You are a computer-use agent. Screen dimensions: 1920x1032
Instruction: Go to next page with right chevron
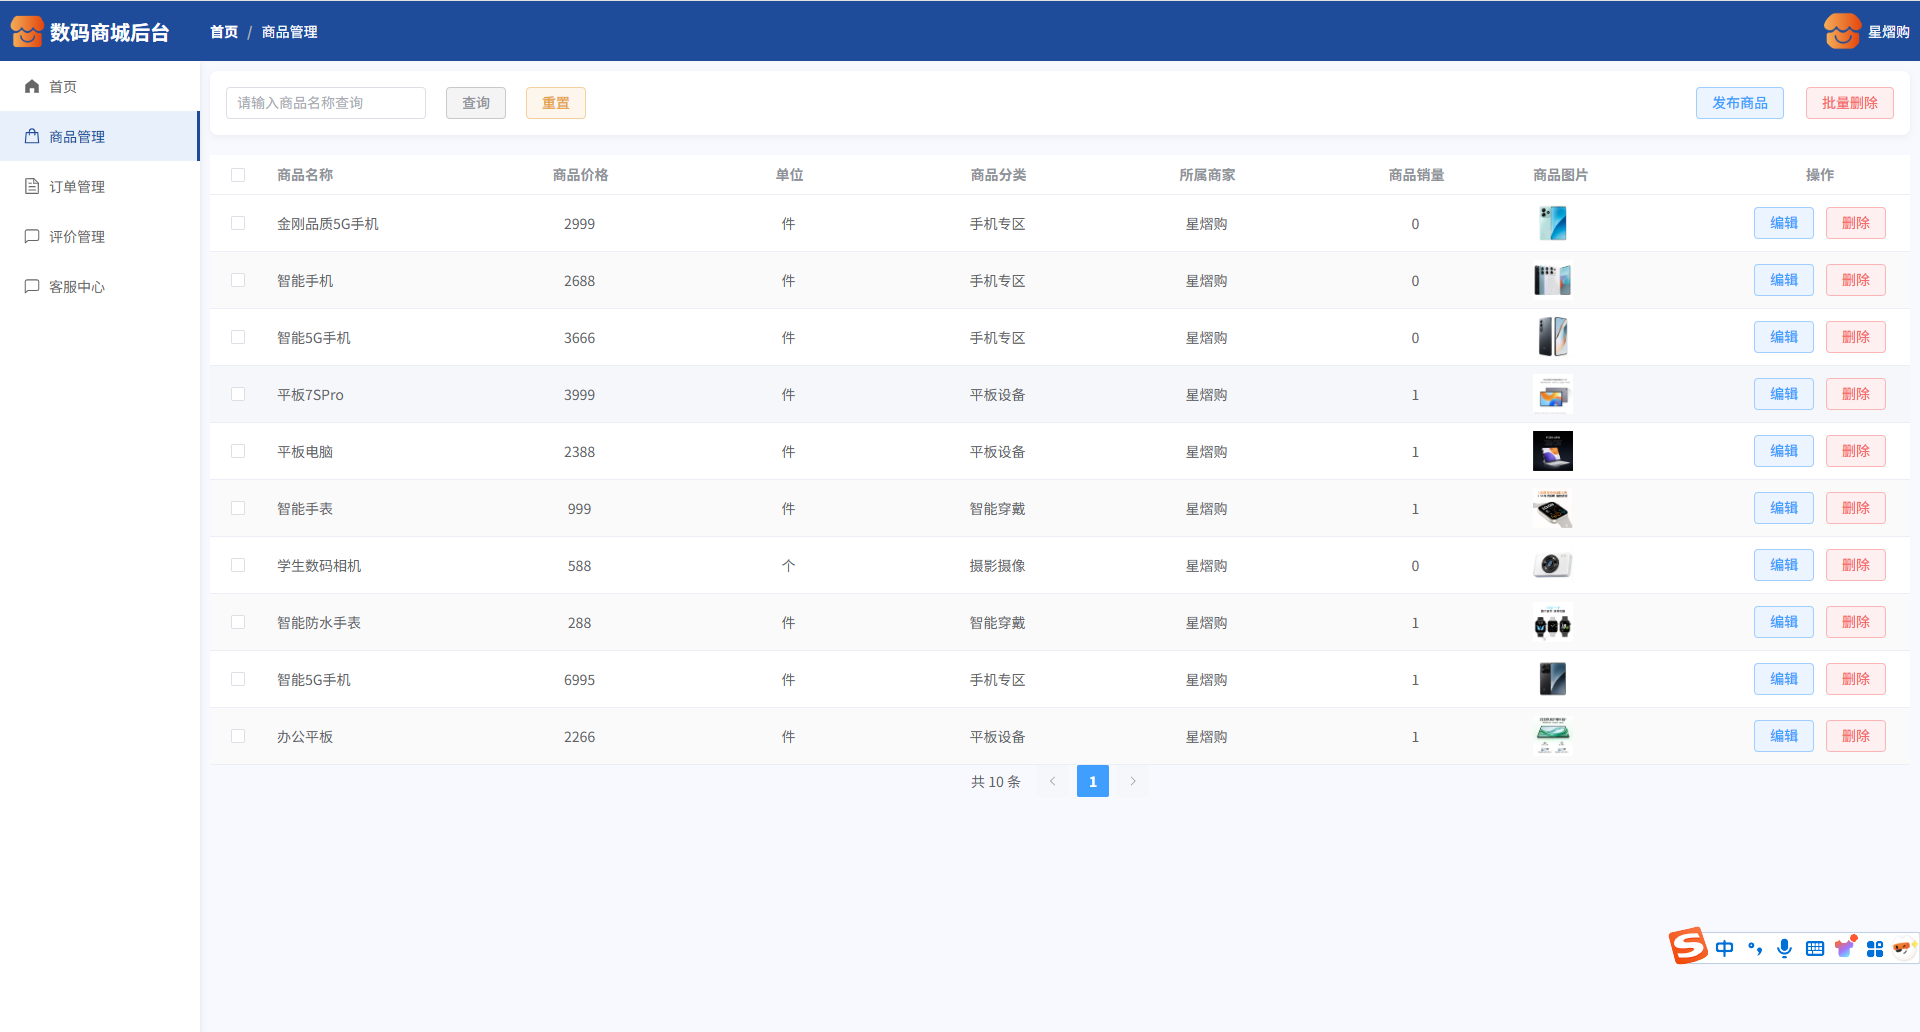(1133, 781)
